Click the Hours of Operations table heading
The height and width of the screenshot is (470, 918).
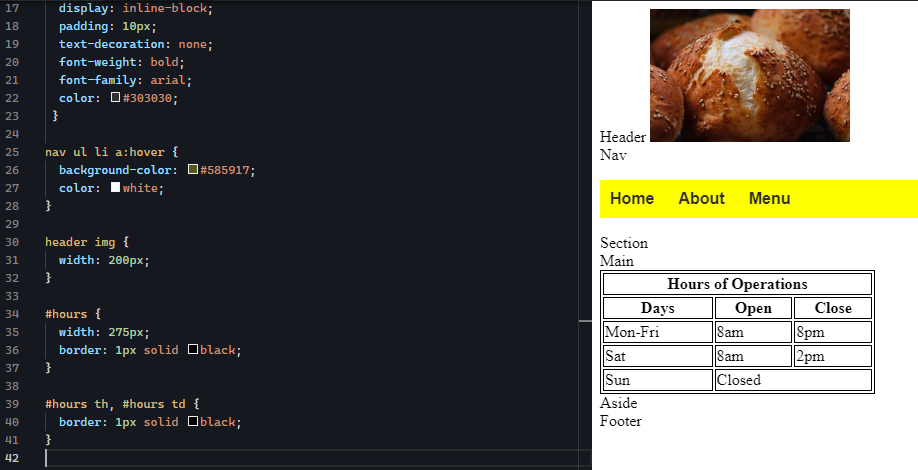(x=737, y=284)
